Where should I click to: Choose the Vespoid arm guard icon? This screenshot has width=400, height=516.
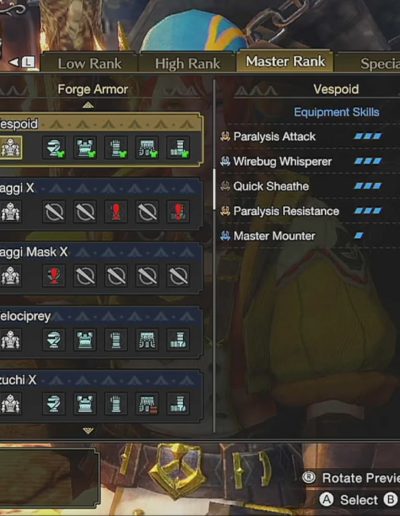pyautogui.click(x=116, y=147)
